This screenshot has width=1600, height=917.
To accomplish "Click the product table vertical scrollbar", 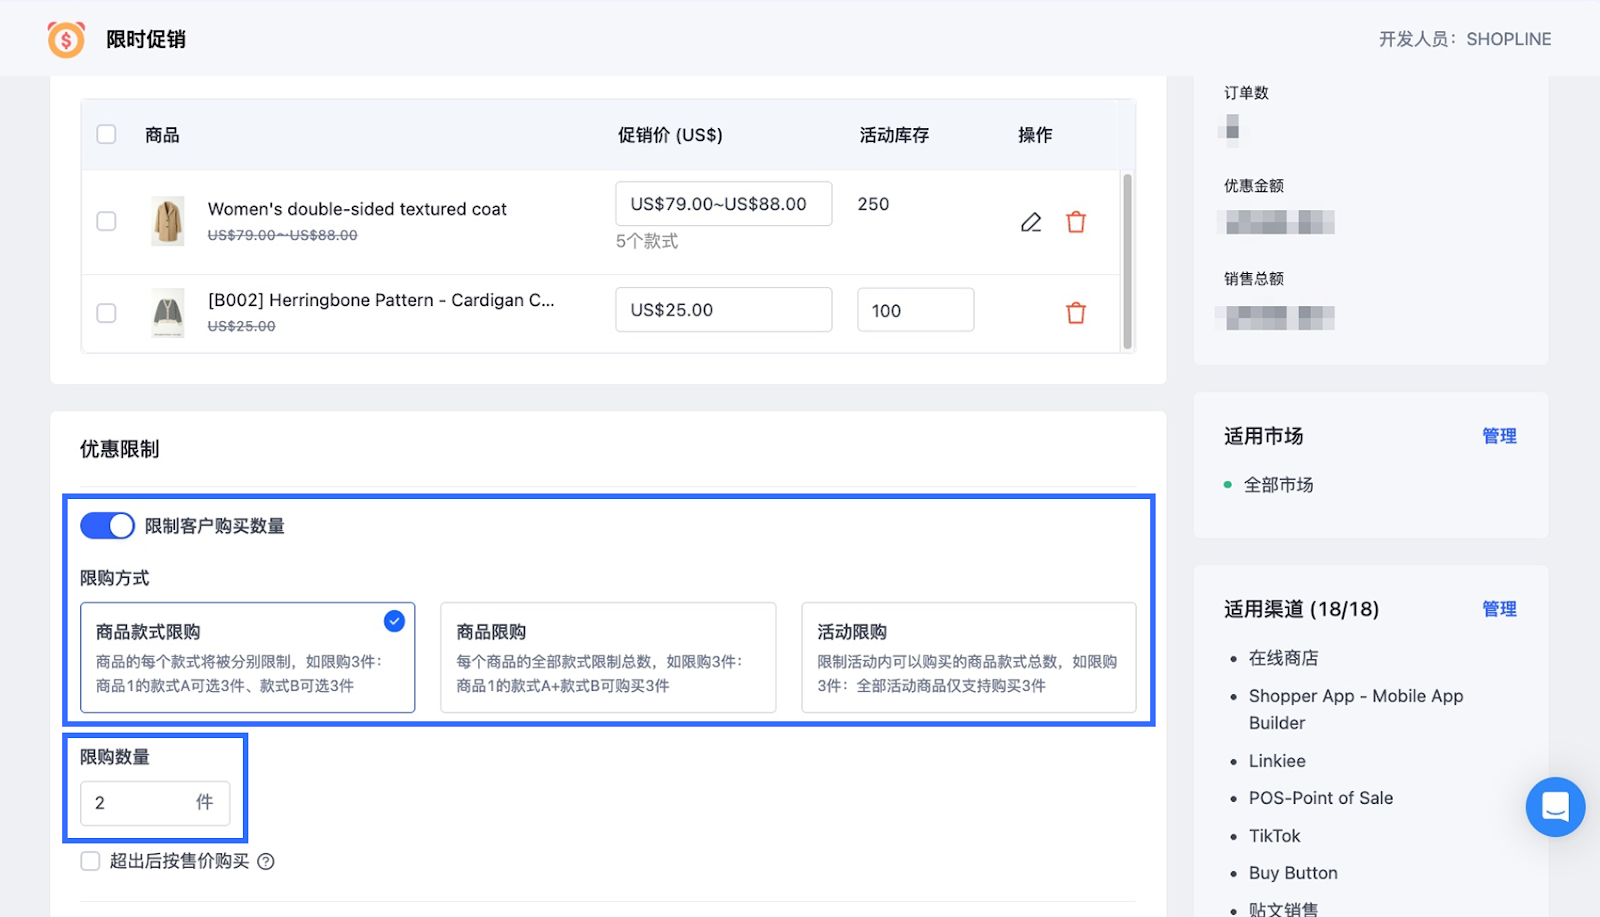I will pyautogui.click(x=1127, y=260).
